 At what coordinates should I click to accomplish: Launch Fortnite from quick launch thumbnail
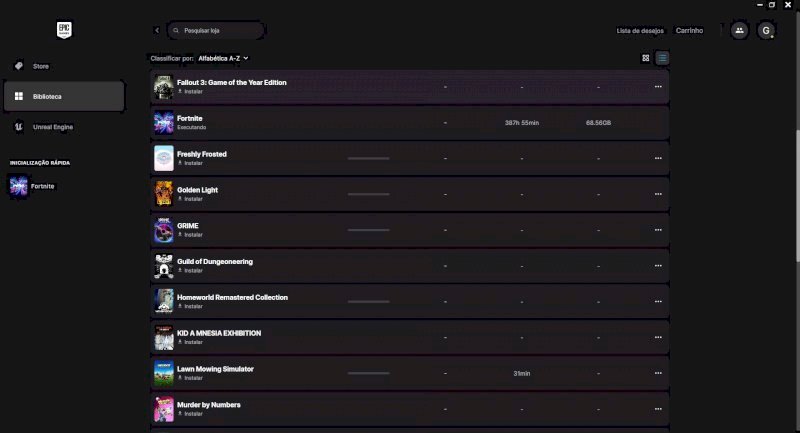[x=18, y=186]
